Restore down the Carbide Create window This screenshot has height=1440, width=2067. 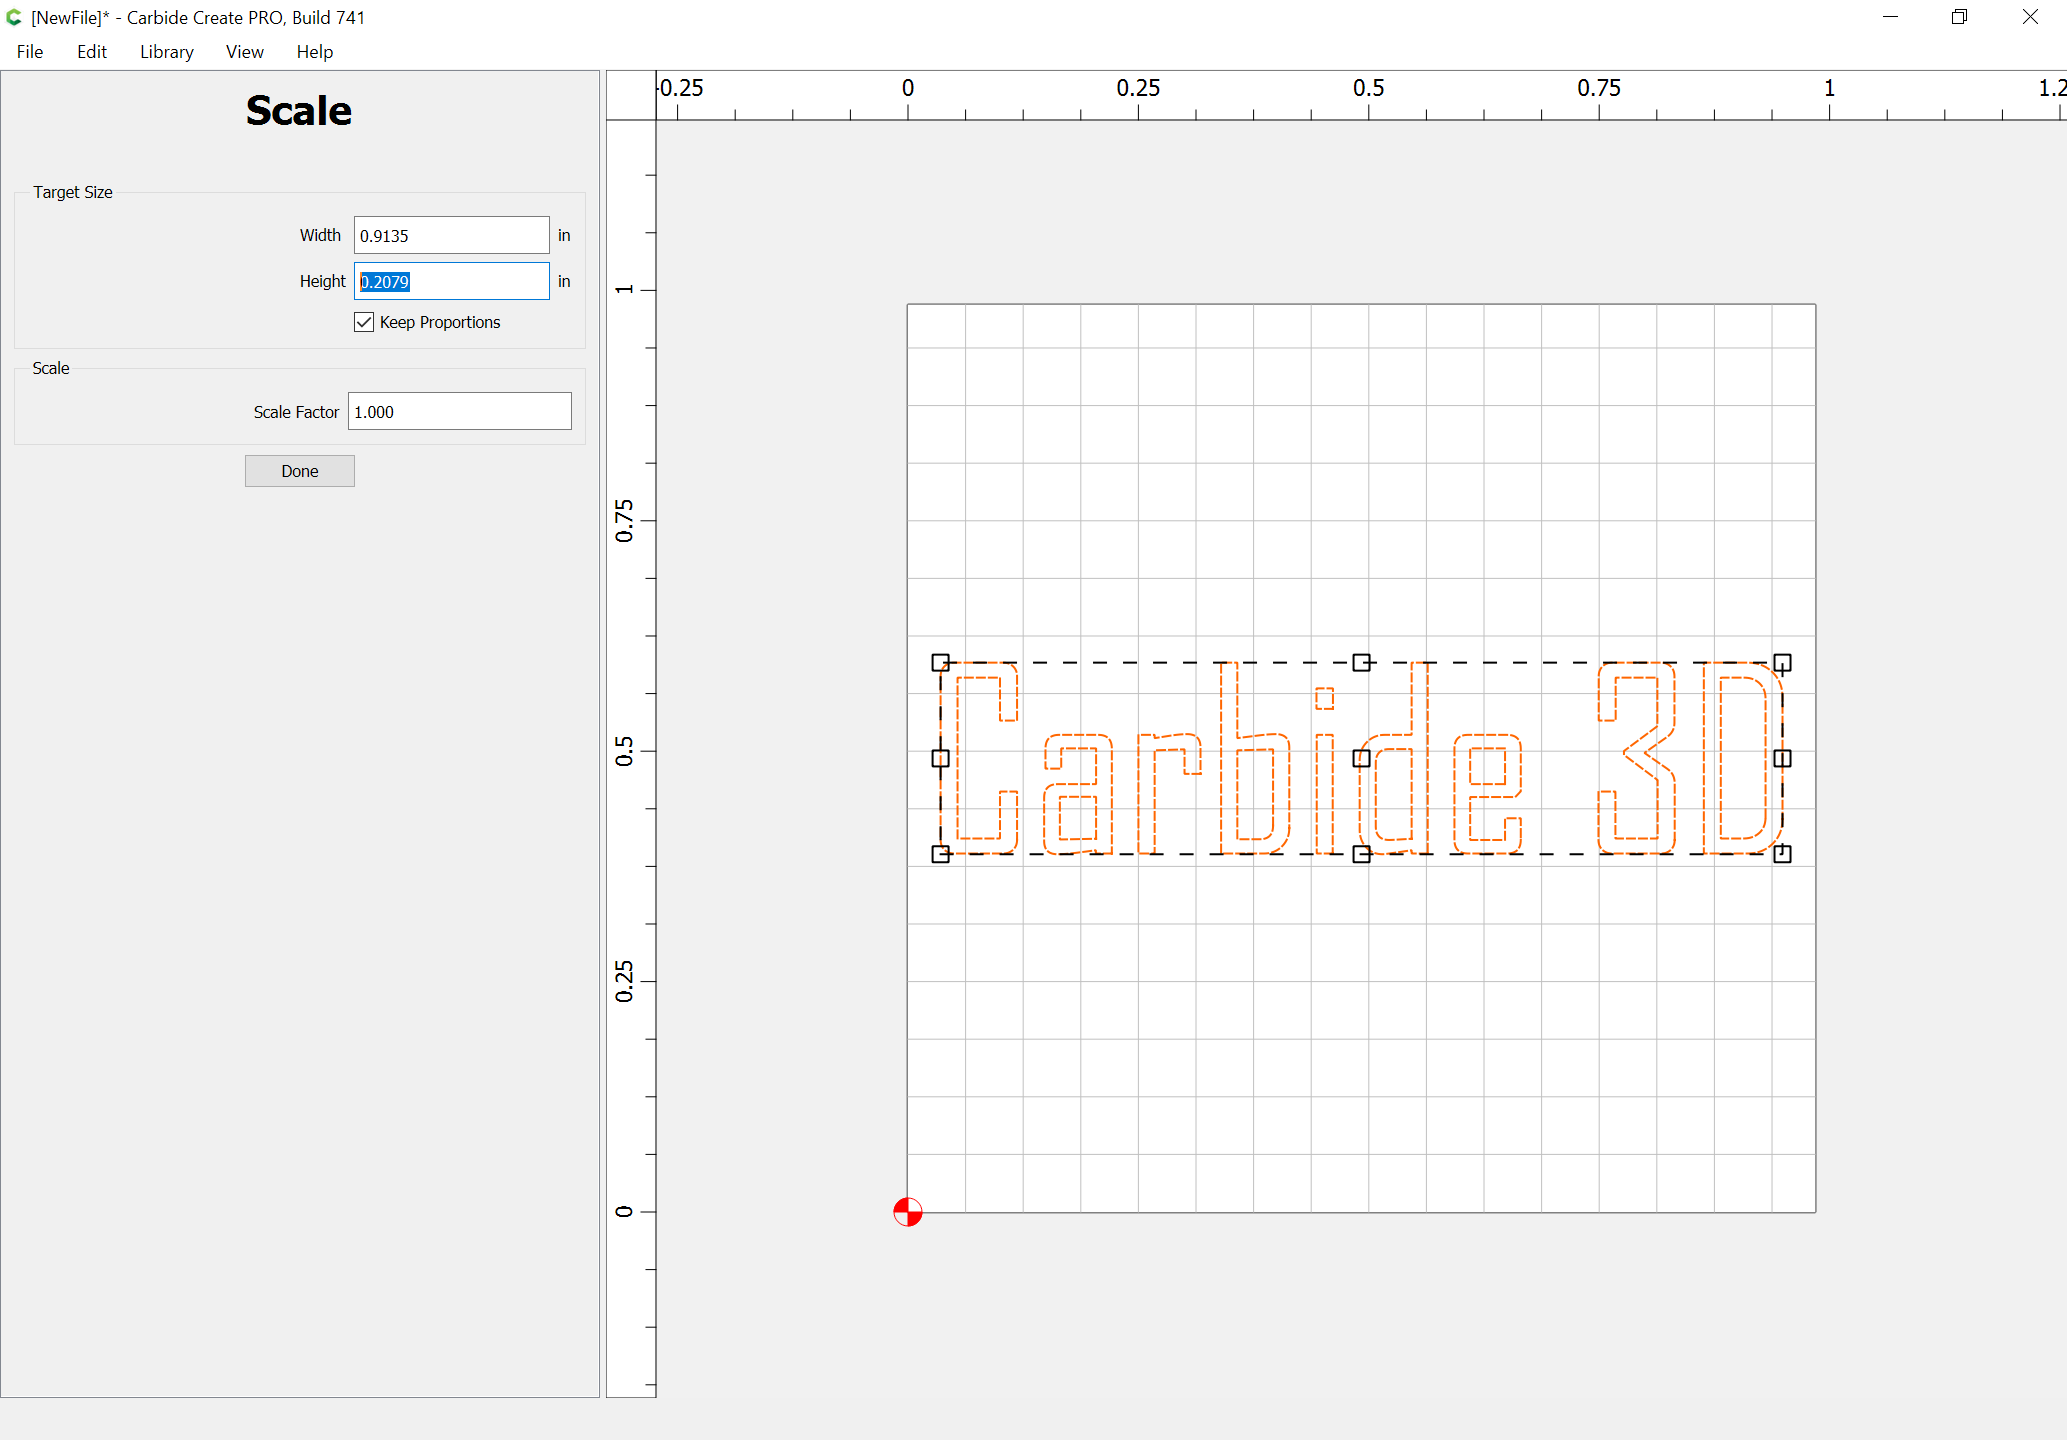coord(1960,17)
